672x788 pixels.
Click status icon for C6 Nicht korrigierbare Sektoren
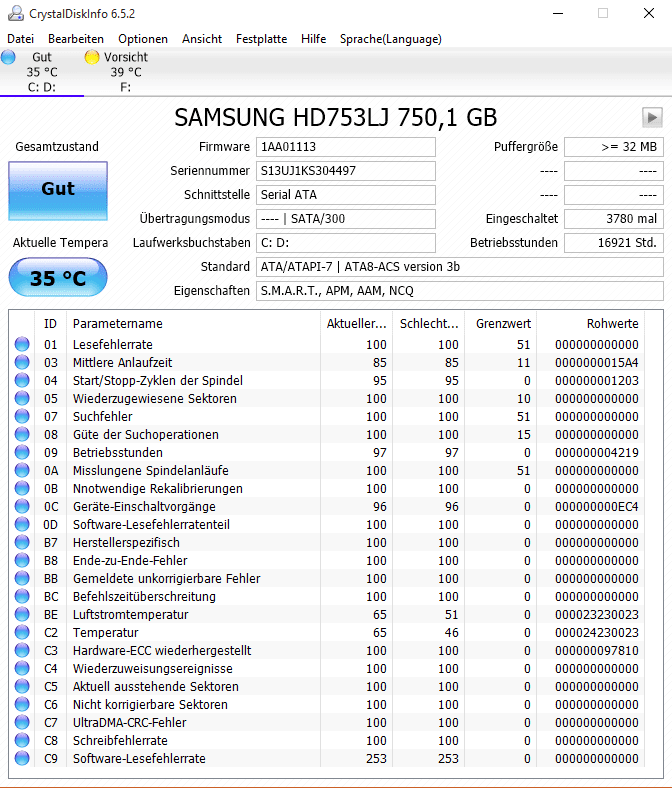click(22, 704)
